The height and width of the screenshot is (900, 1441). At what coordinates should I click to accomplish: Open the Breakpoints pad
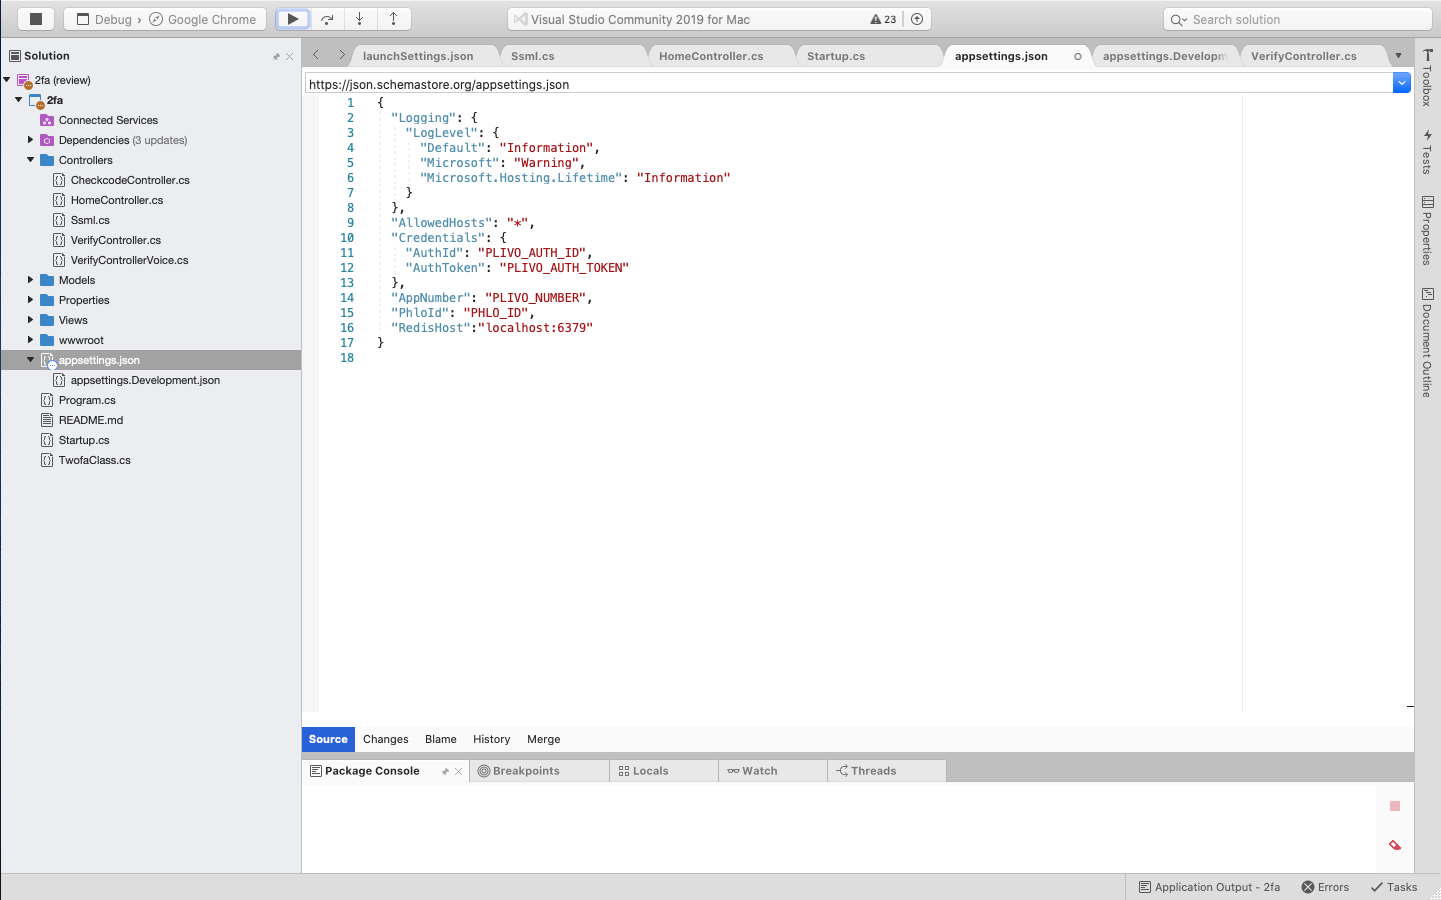click(528, 770)
